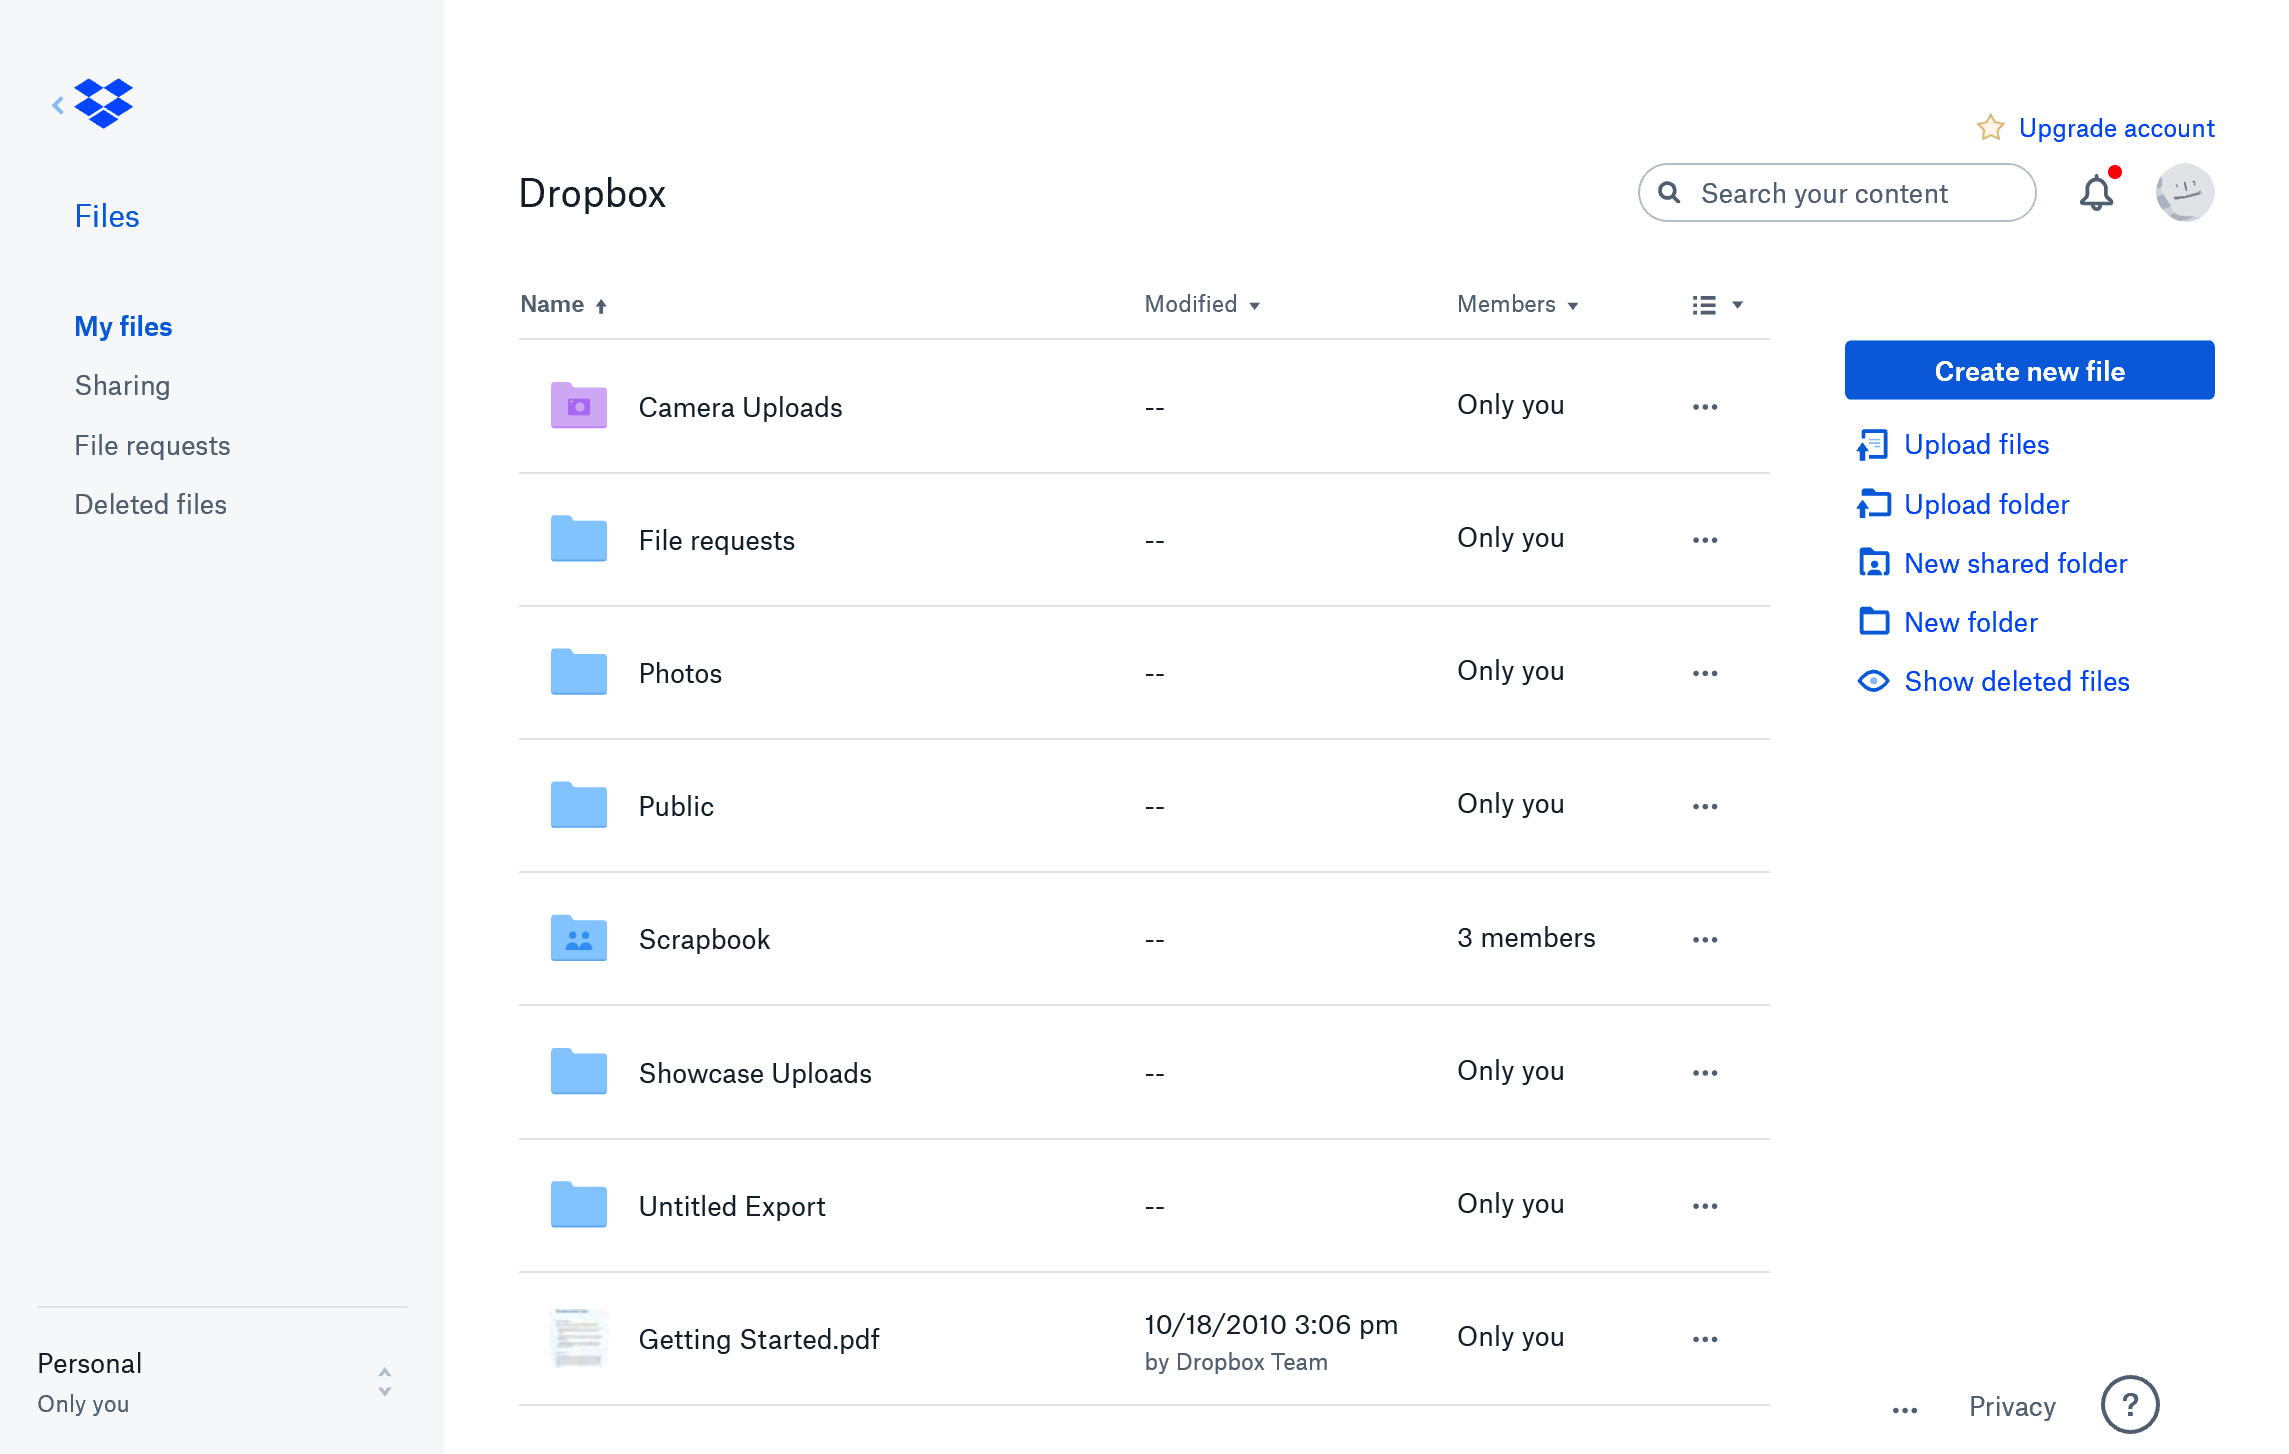2289x1454 pixels.
Task: Click the New folder link
Action: coord(1970,622)
